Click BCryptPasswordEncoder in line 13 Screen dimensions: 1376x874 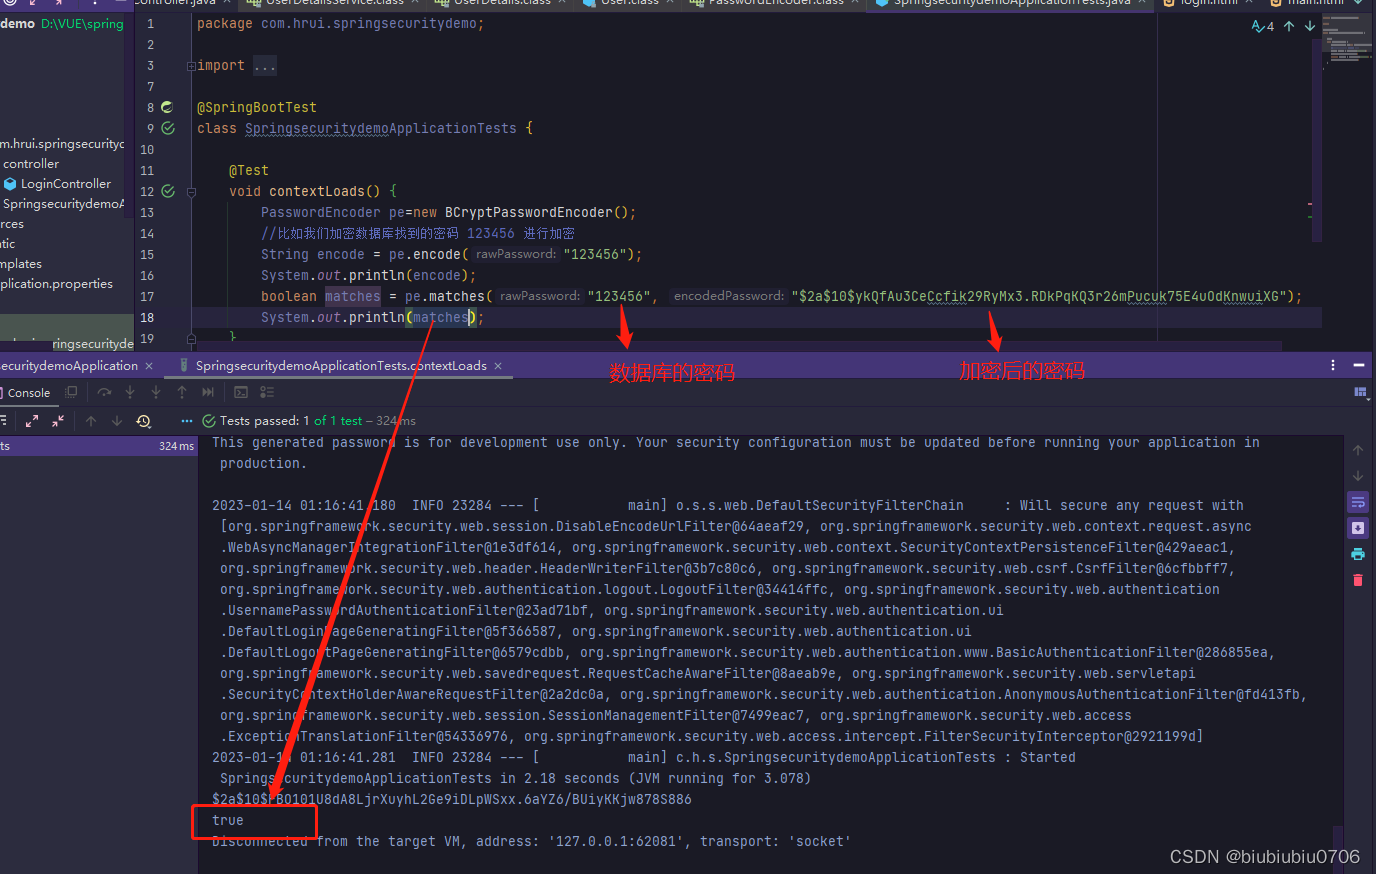[x=529, y=212]
